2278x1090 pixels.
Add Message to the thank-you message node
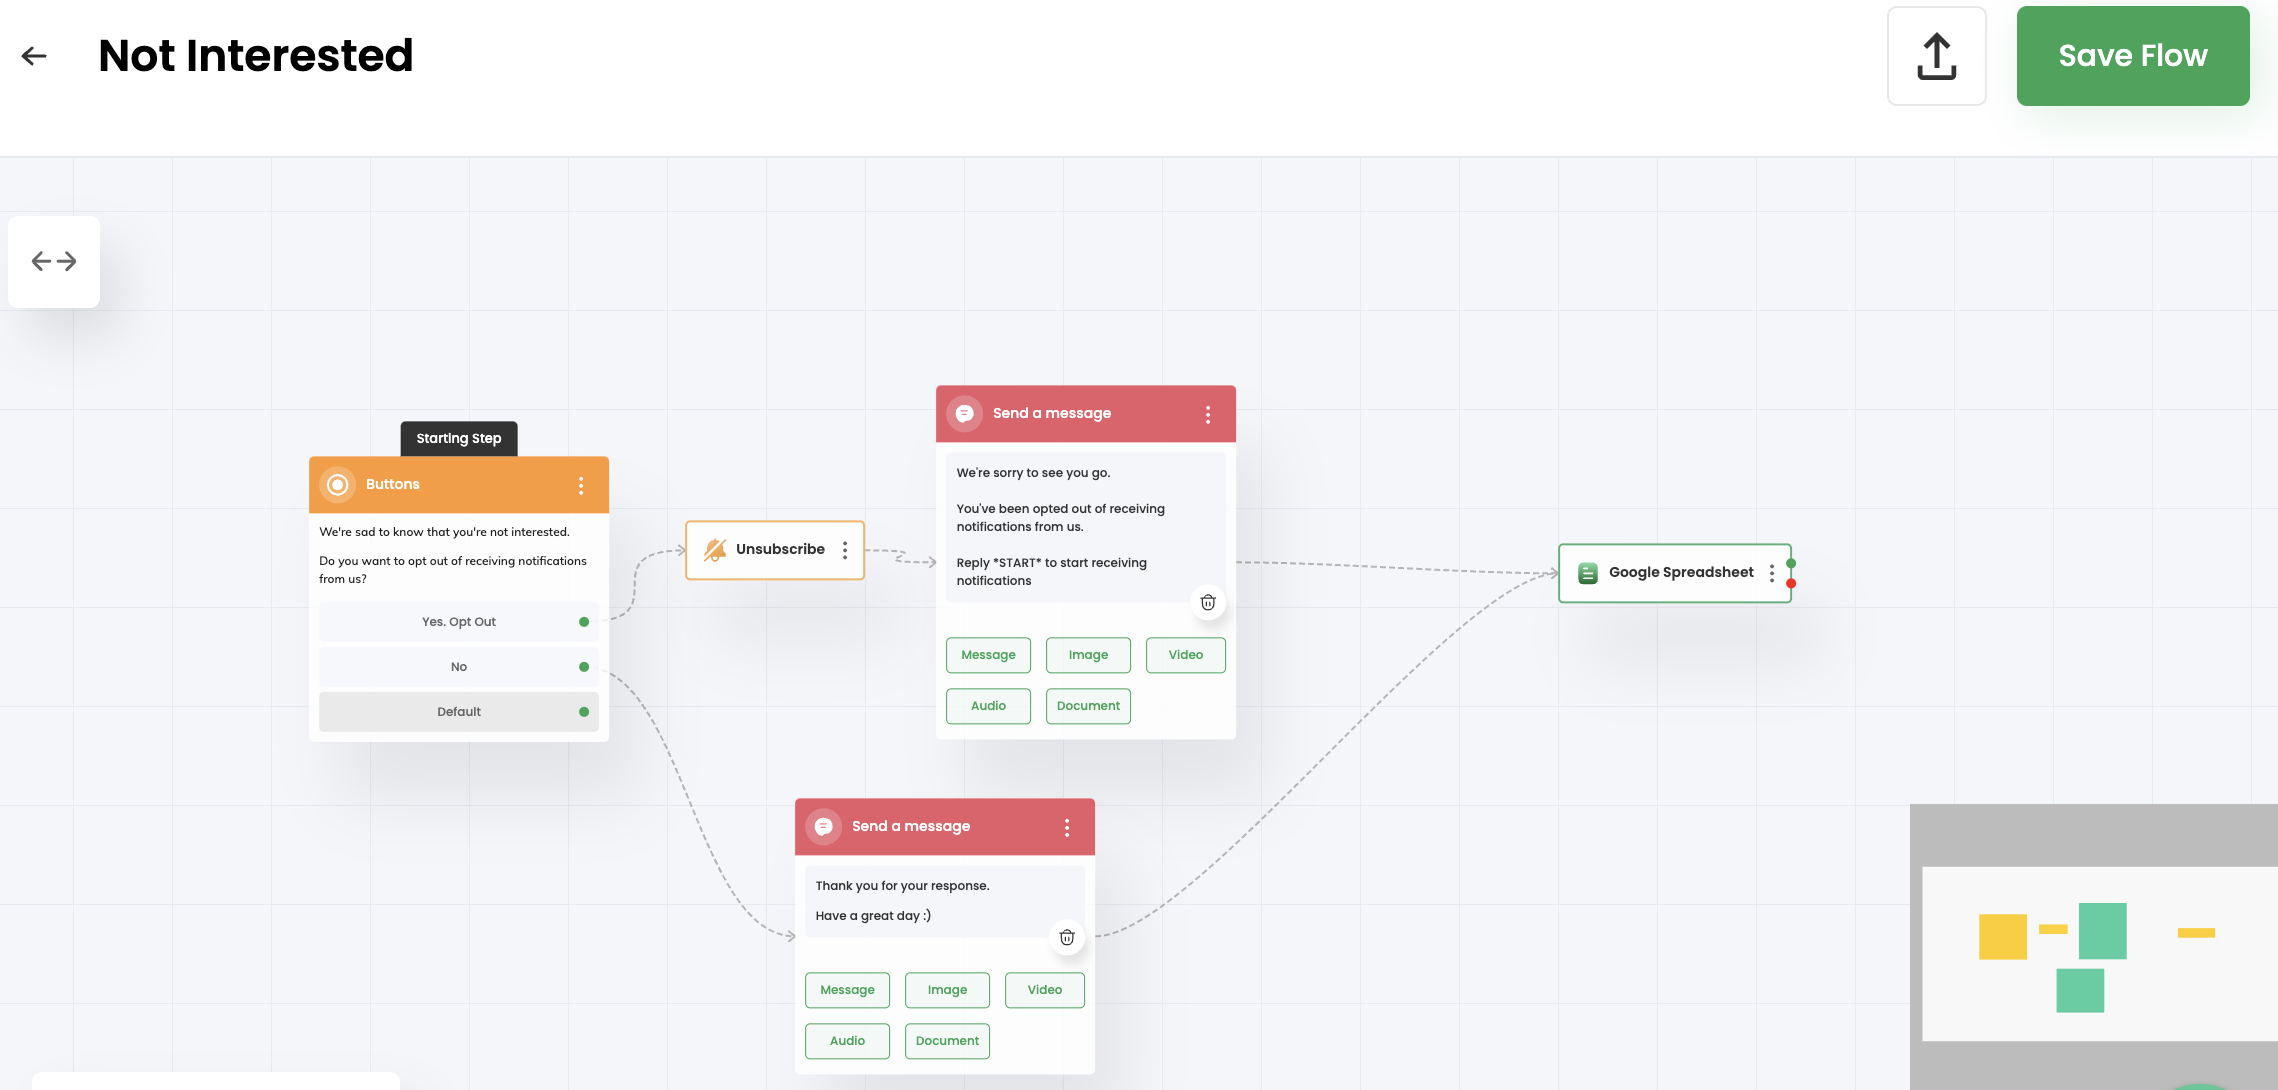(847, 990)
